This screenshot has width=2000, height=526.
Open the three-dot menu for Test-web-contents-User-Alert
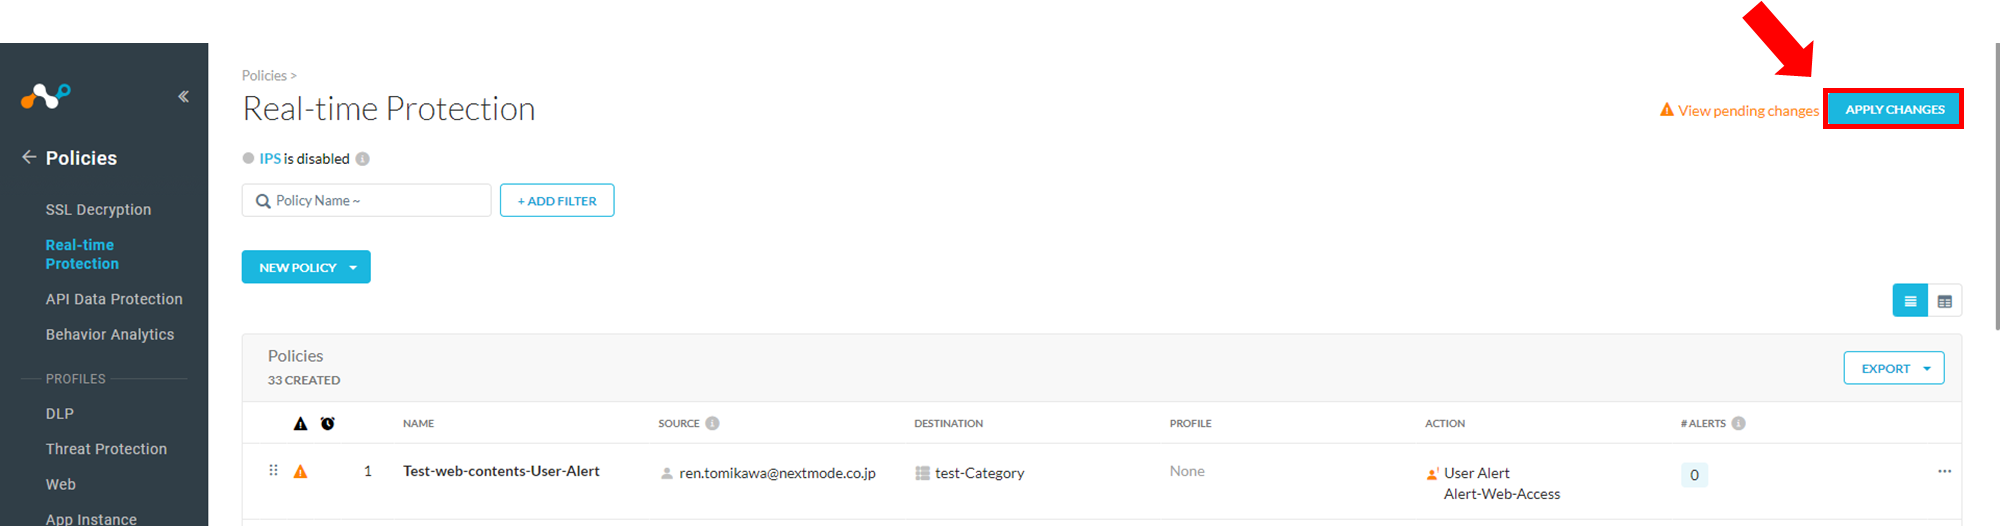pyautogui.click(x=1944, y=471)
